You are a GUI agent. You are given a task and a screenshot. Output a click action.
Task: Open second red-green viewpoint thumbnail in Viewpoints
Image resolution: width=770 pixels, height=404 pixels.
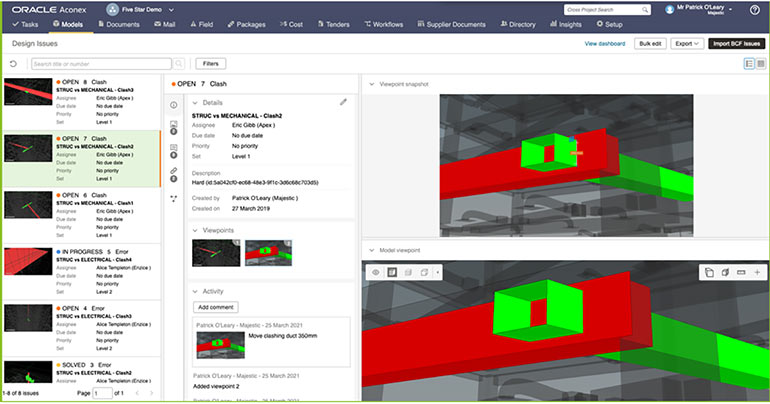269,253
